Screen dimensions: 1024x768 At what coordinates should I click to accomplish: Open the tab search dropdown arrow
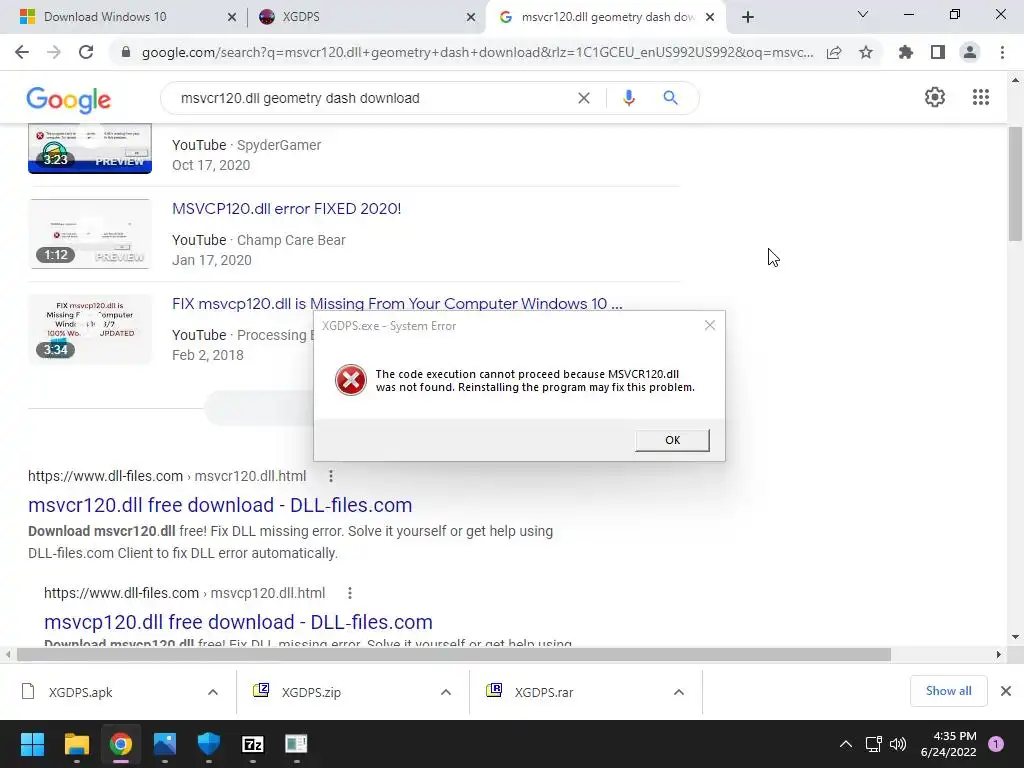(863, 15)
